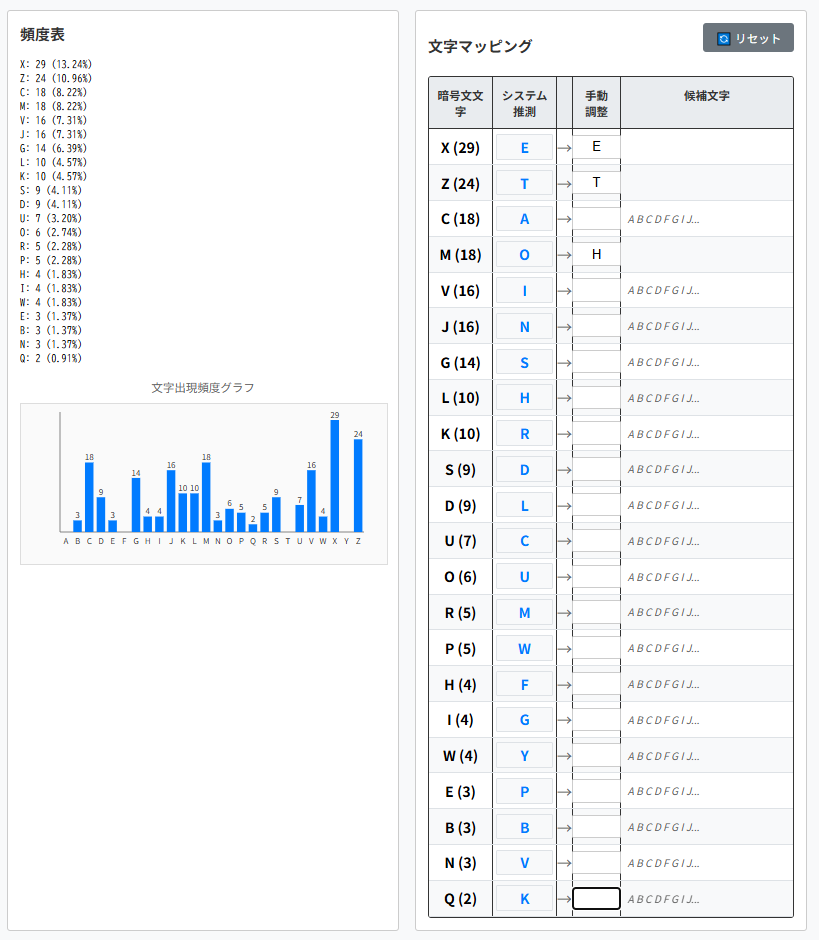Focus the manual input for cipher letter V
The height and width of the screenshot is (940, 819).
click(596, 291)
